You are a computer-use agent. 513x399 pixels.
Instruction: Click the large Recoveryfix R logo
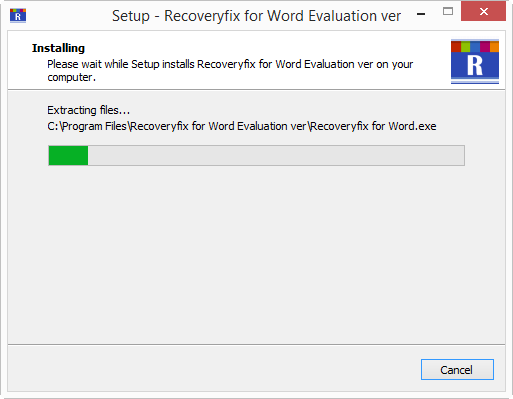[x=475, y=62]
